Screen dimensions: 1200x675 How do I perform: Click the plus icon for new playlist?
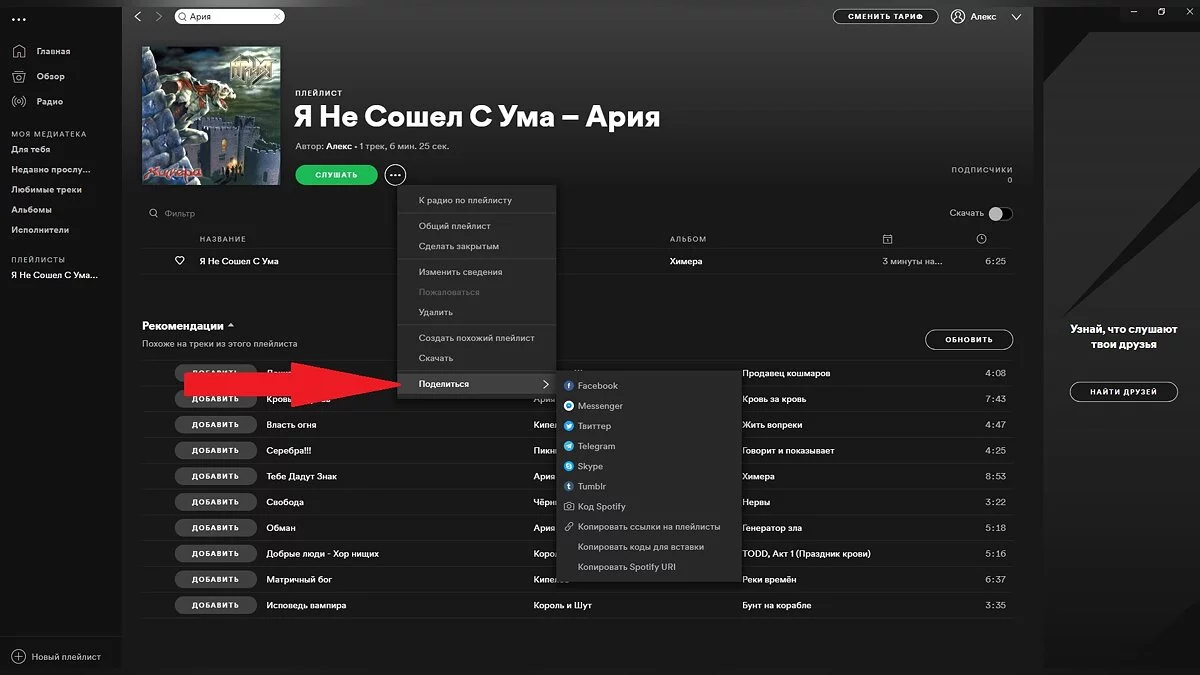18,657
